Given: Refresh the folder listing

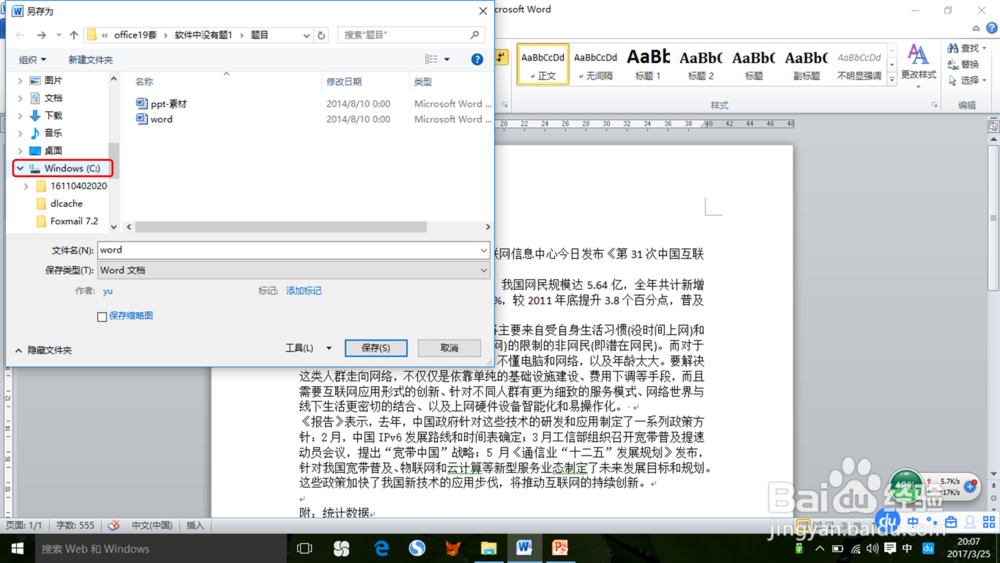Looking at the screenshot, I should pos(321,35).
